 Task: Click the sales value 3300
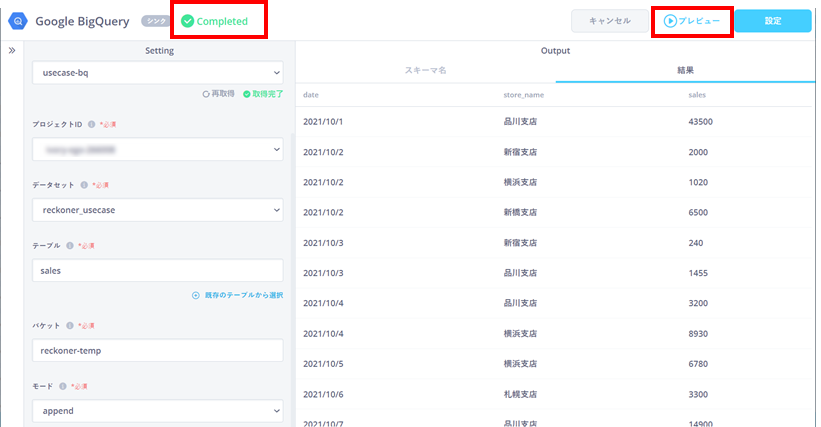click(698, 394)
